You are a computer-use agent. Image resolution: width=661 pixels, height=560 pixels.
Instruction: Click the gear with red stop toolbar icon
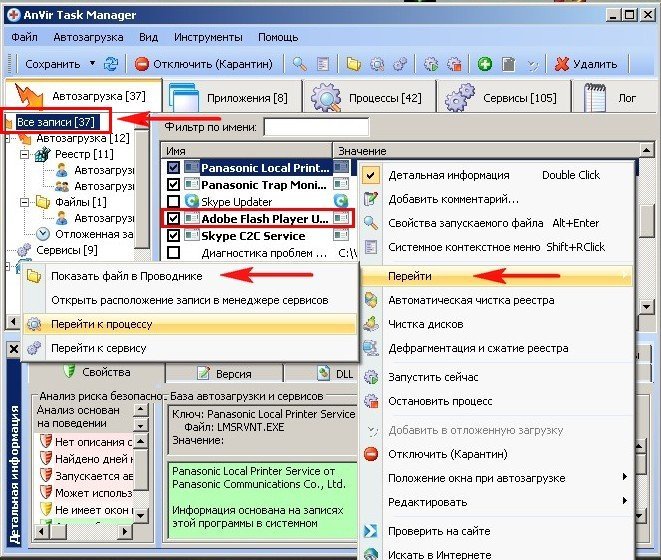tap(454, 64)
